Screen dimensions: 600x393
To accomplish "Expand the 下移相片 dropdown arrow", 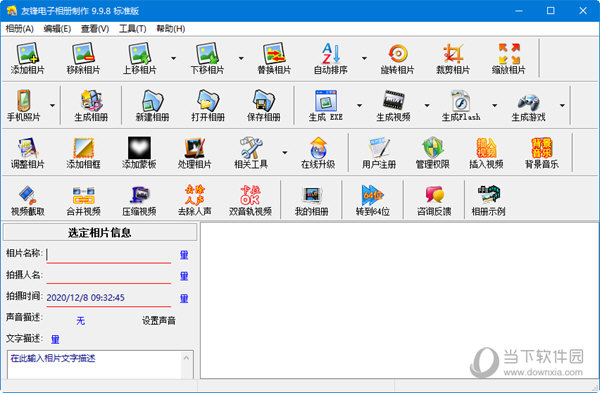I will point(241,58).
